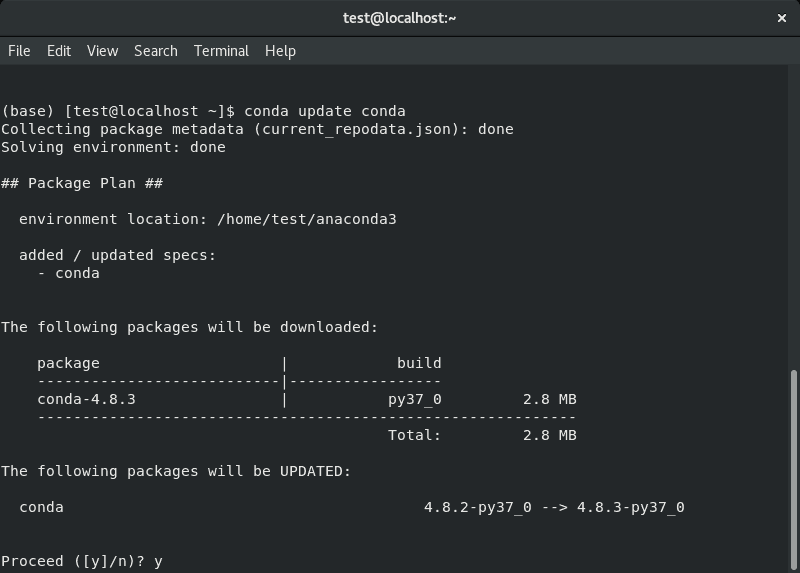Click the window title test@localhost:~
The width and height of the screenshot is (800, 573).
pos(399,18)
